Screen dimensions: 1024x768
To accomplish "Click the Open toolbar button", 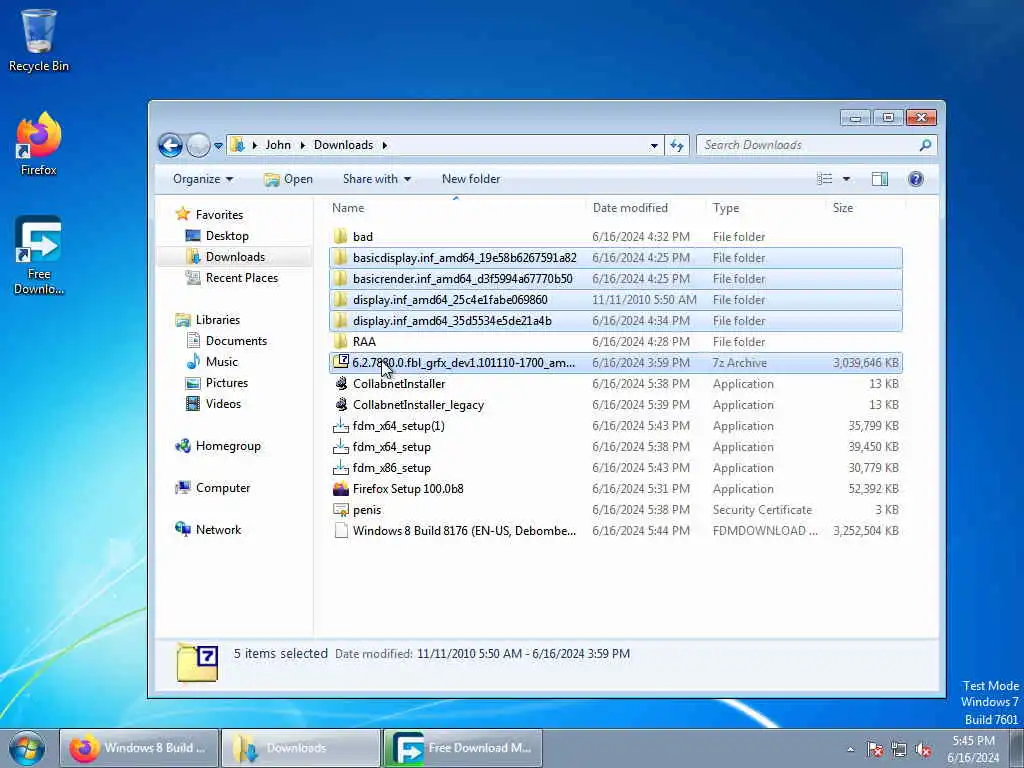I will [x=288, y=179].
